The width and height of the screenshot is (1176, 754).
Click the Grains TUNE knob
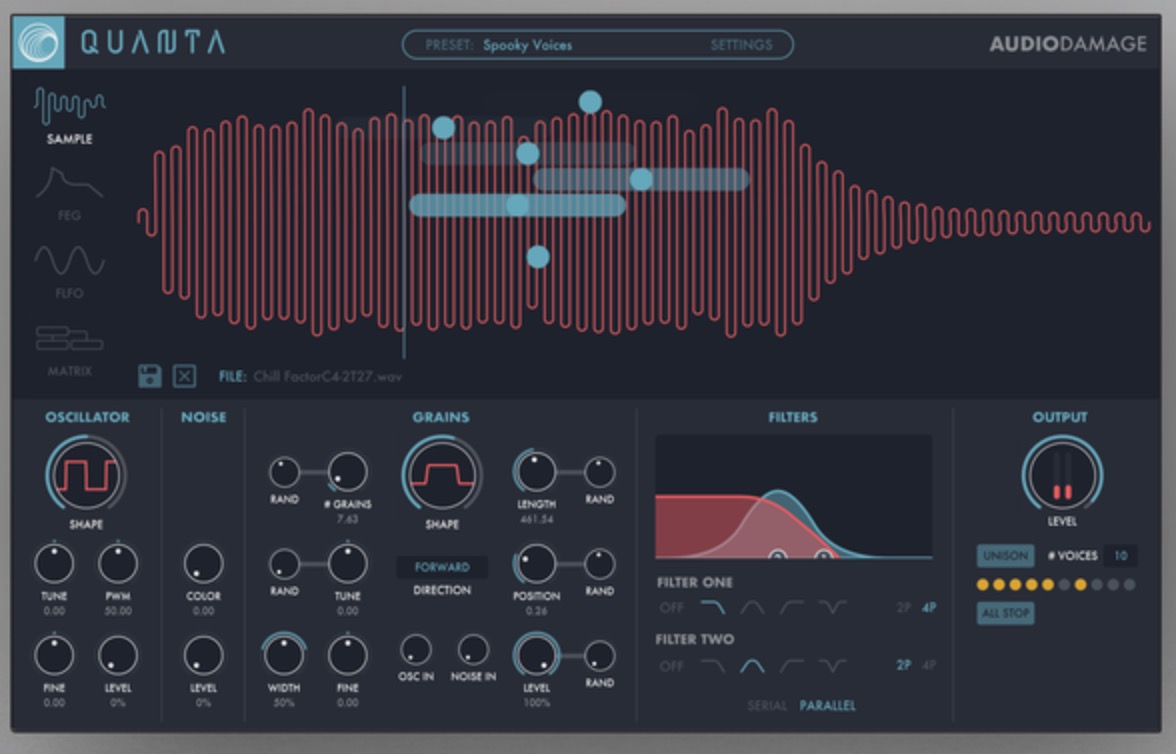[x=347, y=564]
